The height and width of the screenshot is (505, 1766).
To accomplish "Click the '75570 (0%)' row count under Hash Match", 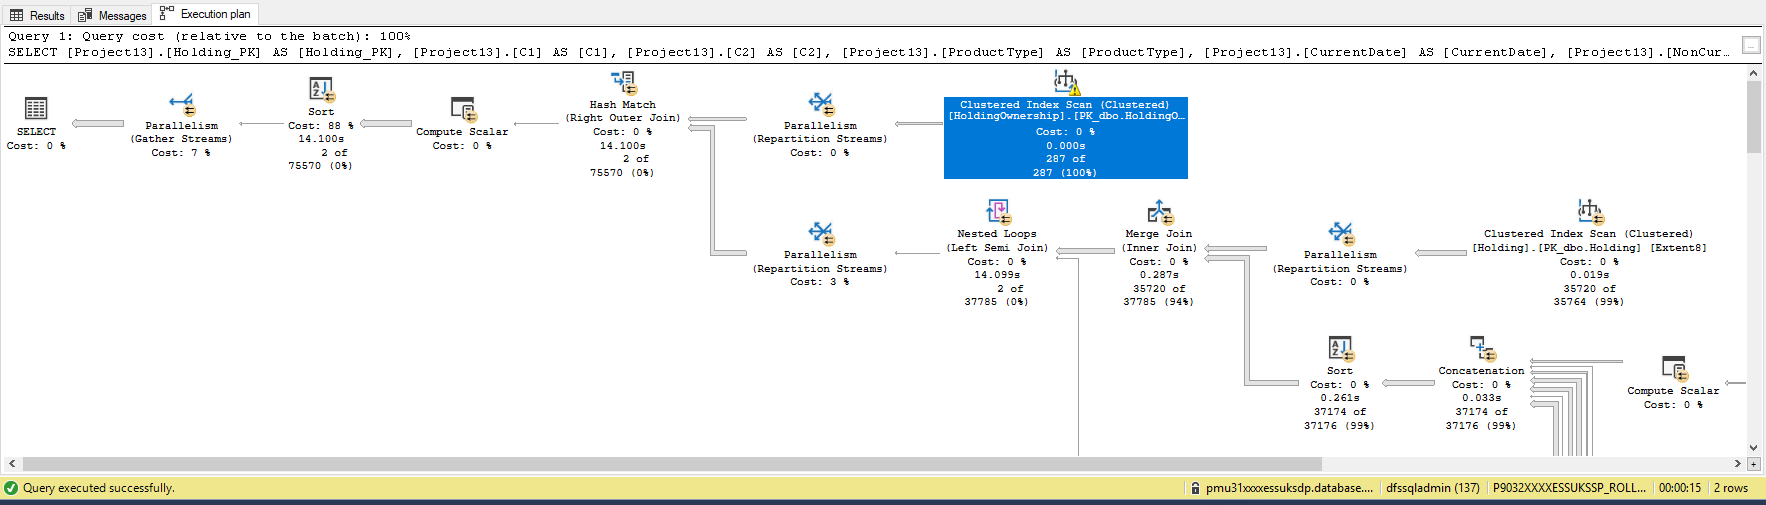I will coord(622,172).
